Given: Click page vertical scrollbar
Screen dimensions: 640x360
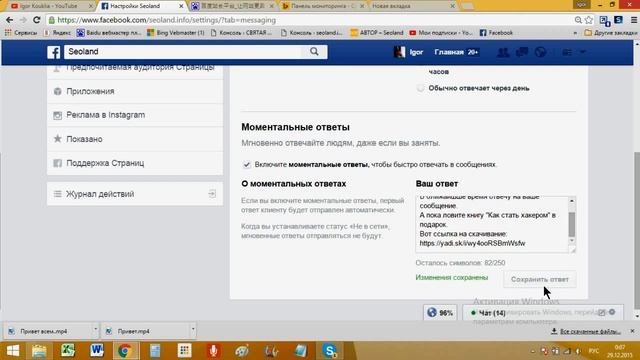Looking at the screenshot, I should 637,230.
